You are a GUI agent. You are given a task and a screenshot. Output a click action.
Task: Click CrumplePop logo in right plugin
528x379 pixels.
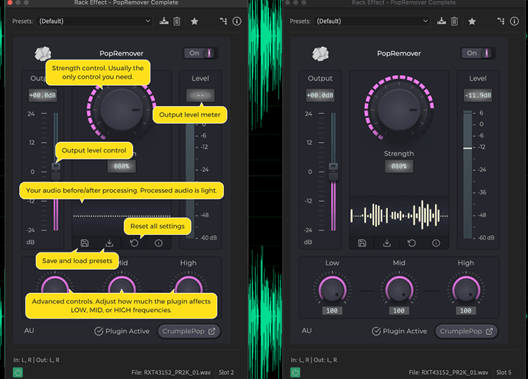(x=321, y=54)
